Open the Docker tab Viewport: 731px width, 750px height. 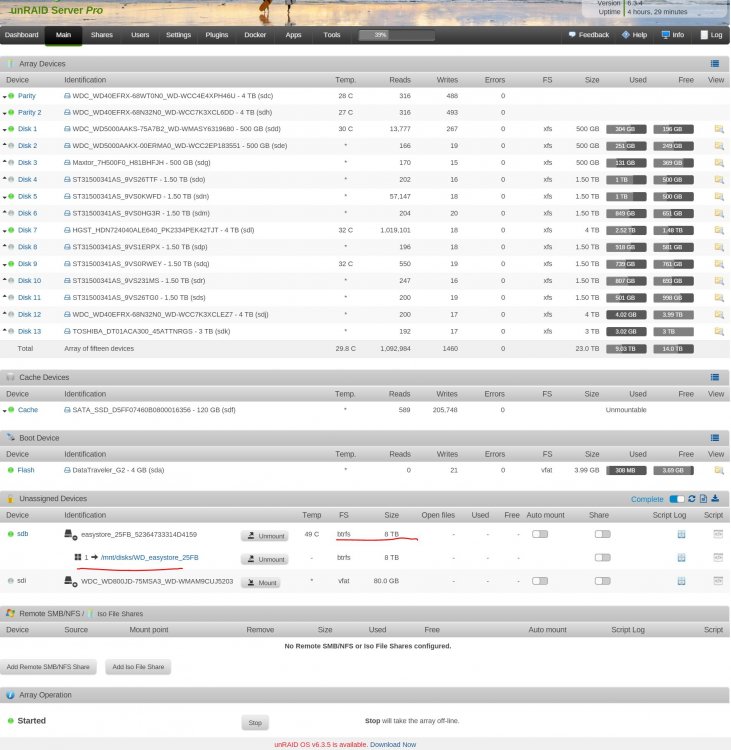(x=255, y=35)
